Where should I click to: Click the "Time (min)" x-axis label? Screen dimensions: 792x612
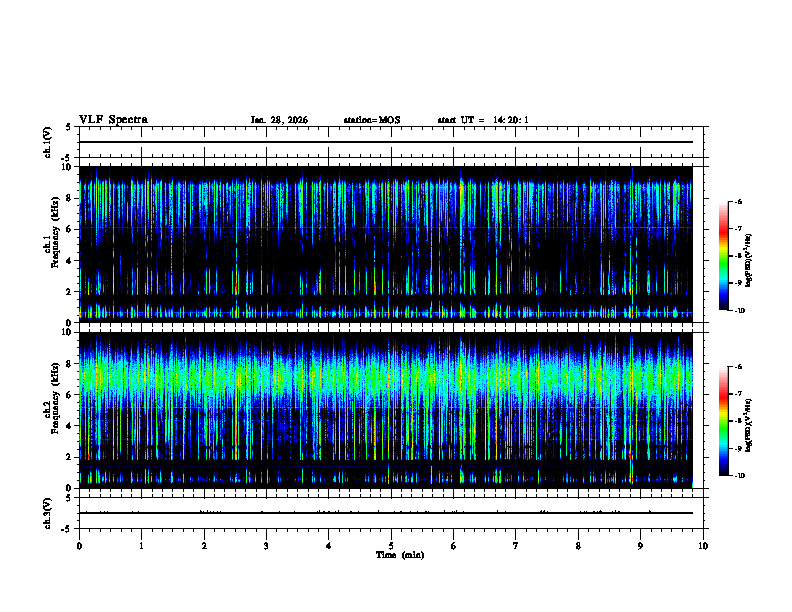point(400,555)
